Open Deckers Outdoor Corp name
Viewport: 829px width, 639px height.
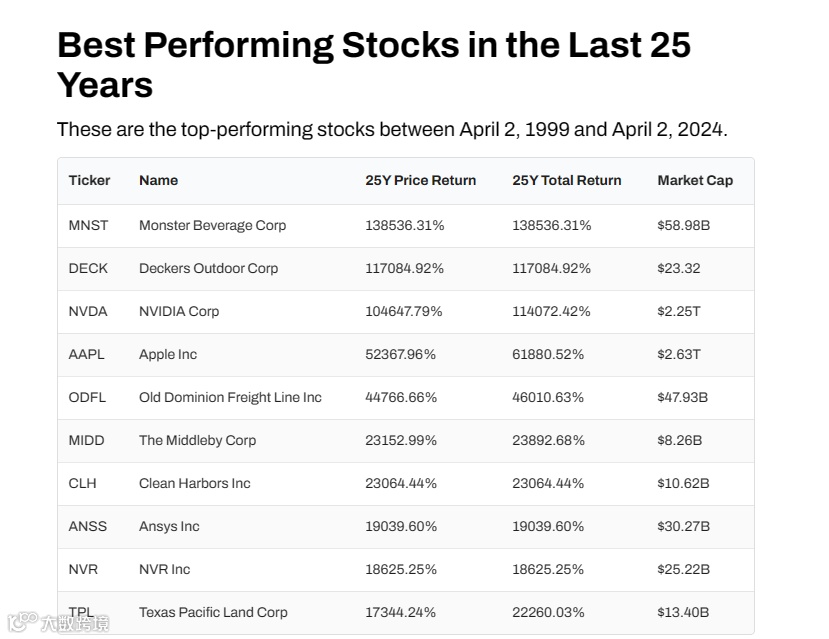[208, 269]
